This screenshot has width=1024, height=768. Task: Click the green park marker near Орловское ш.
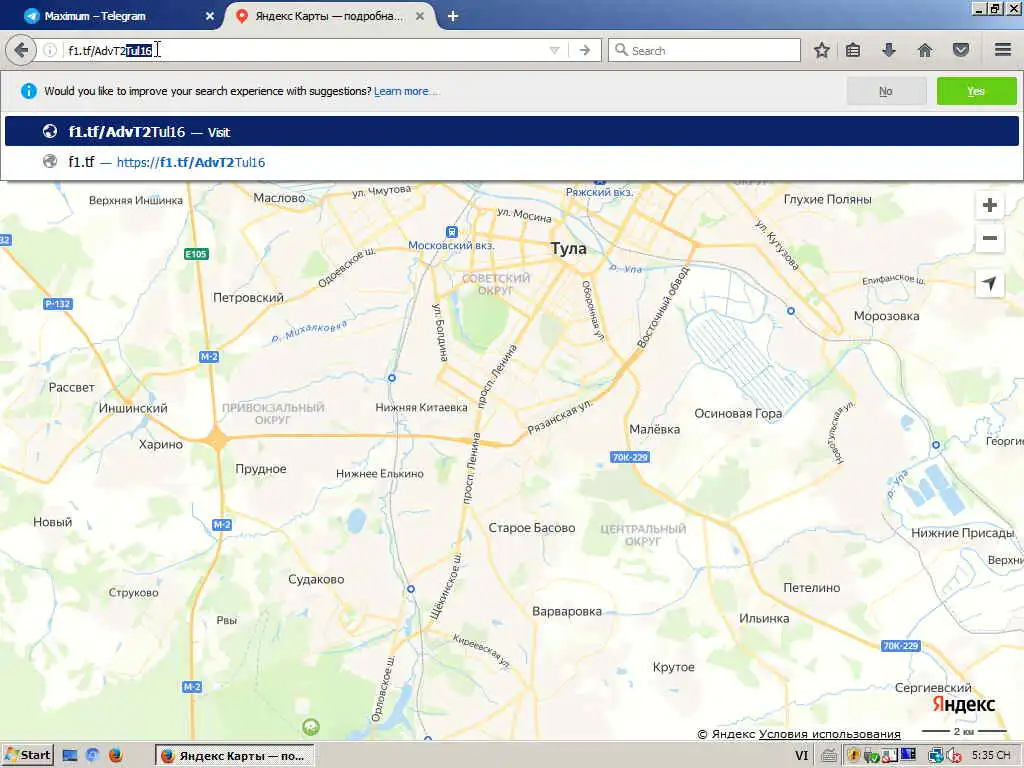(311, 726)
